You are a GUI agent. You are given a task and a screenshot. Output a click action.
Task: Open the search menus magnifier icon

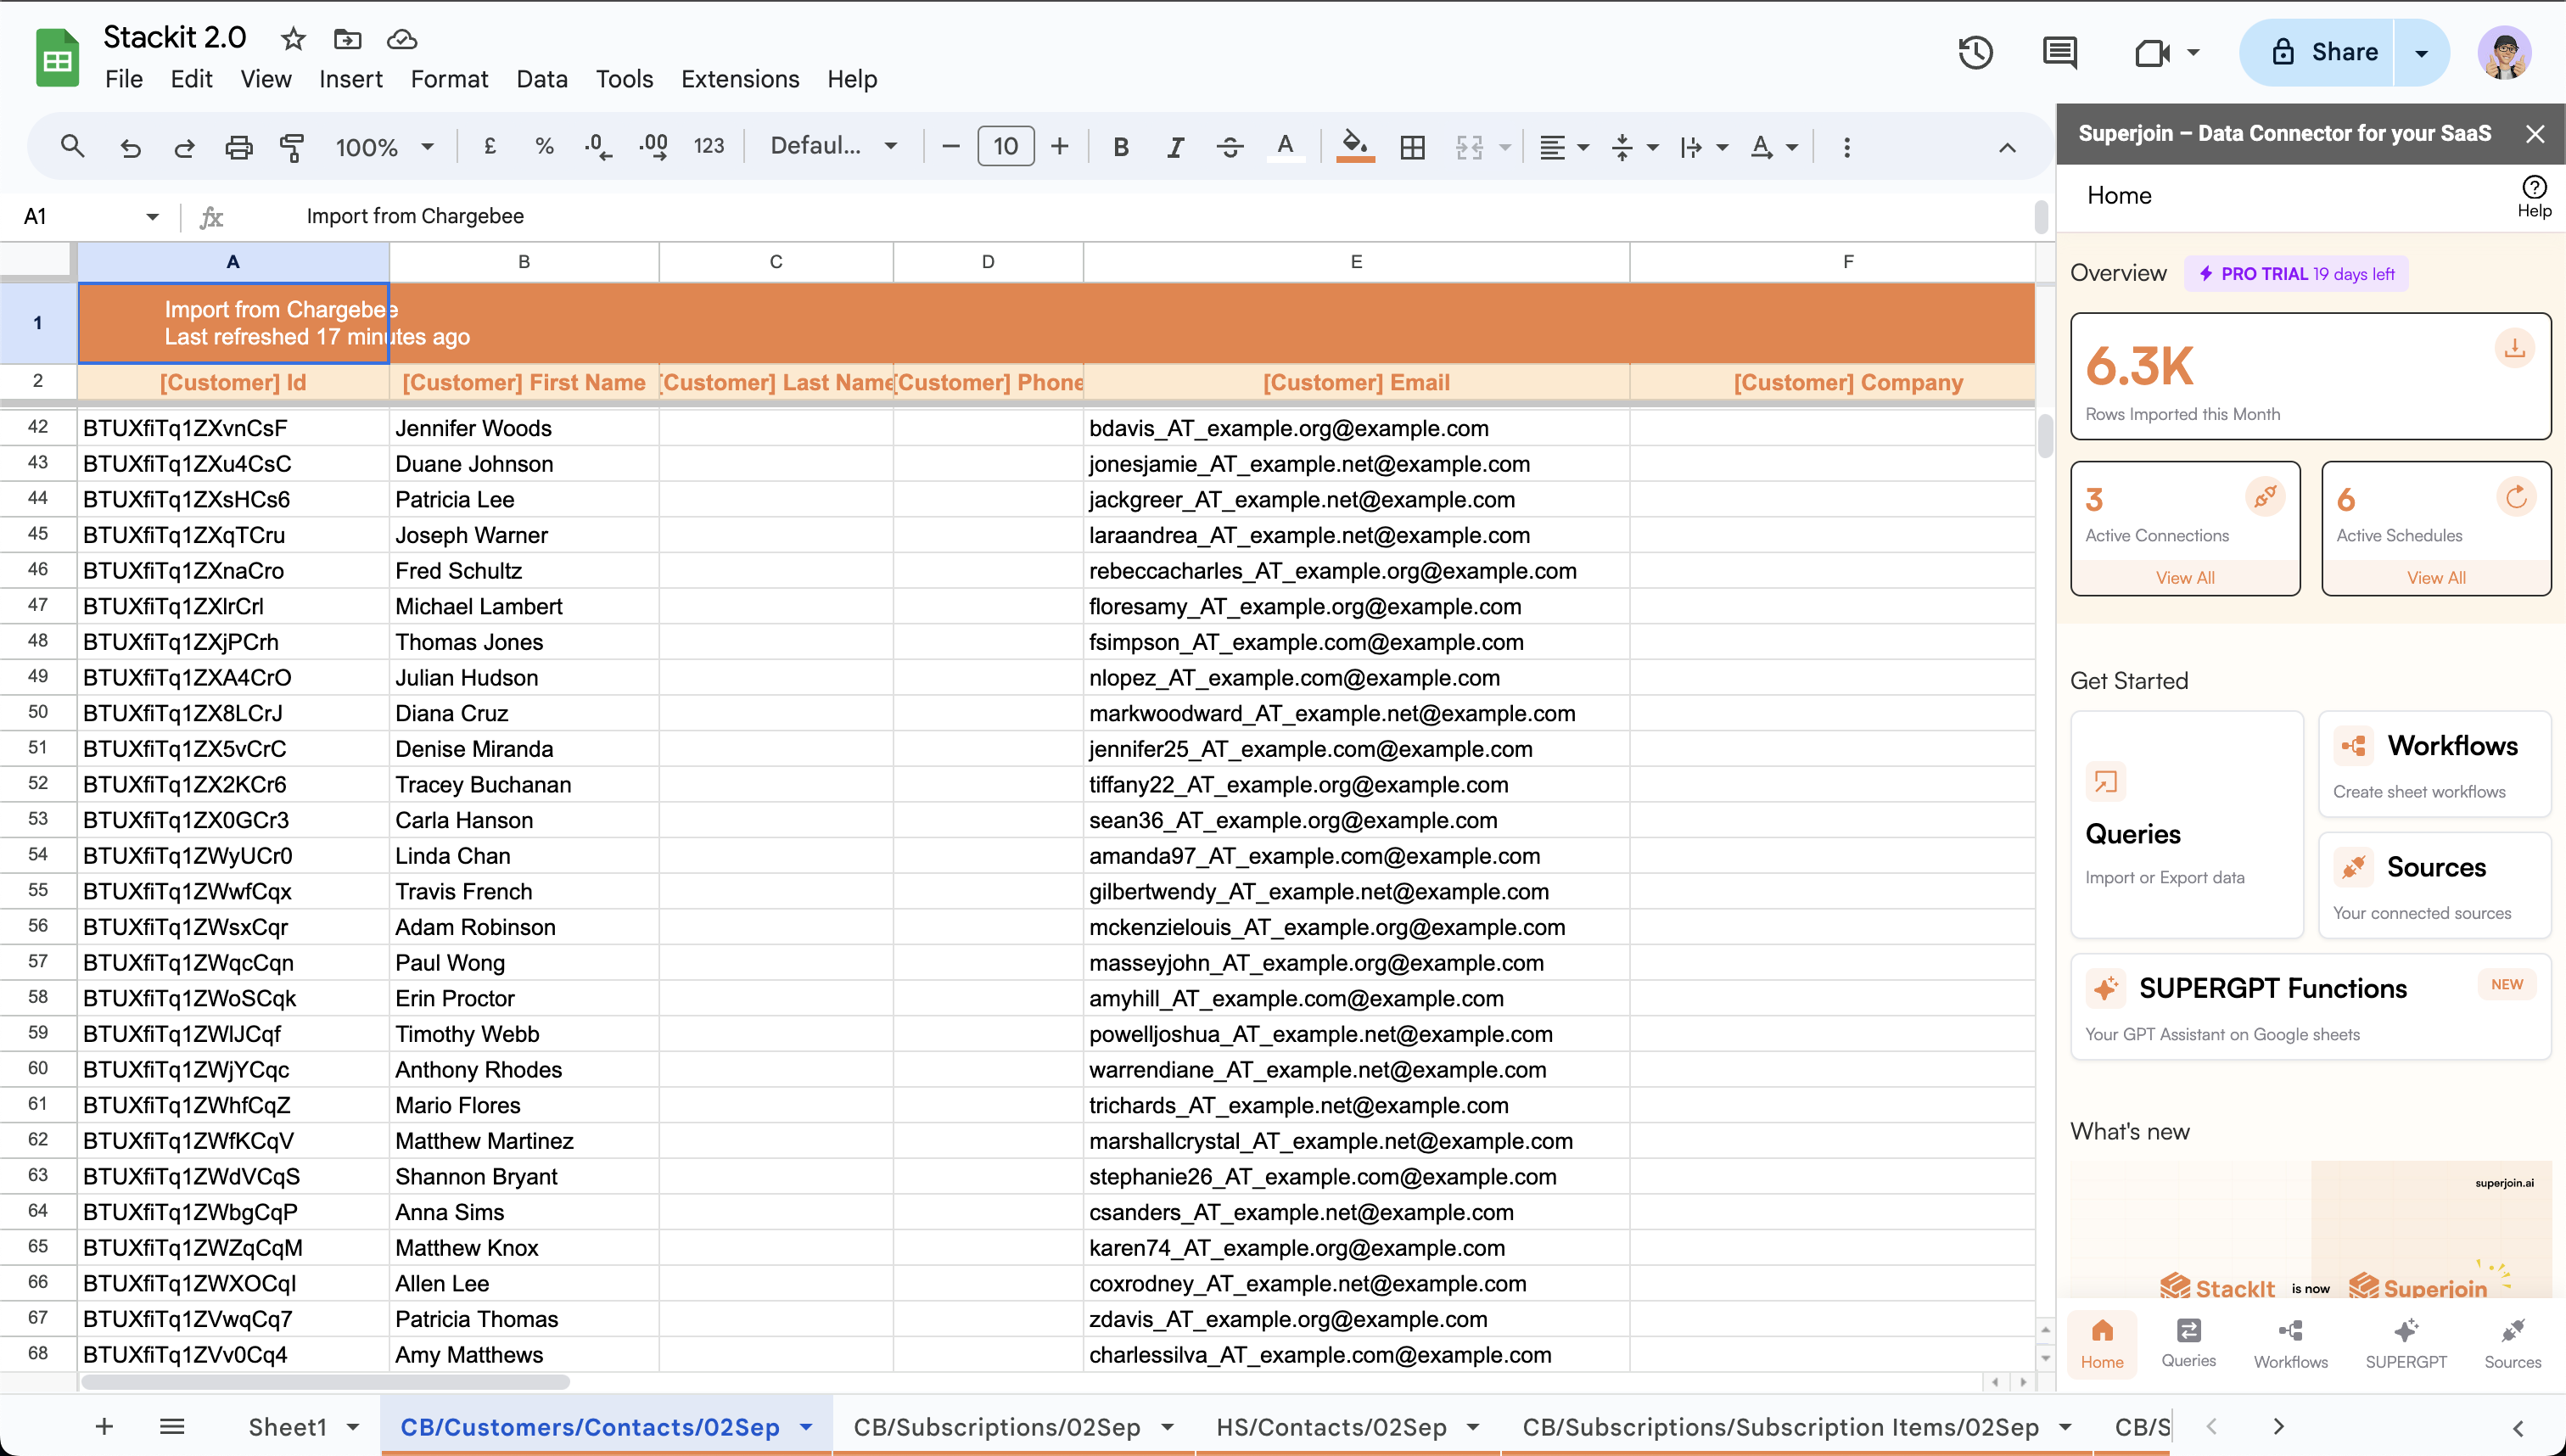72,147
